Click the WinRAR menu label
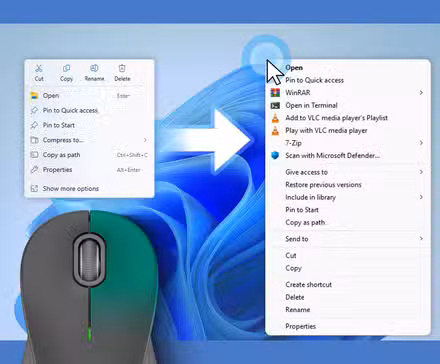440x364 pixels. pos(298,92)
